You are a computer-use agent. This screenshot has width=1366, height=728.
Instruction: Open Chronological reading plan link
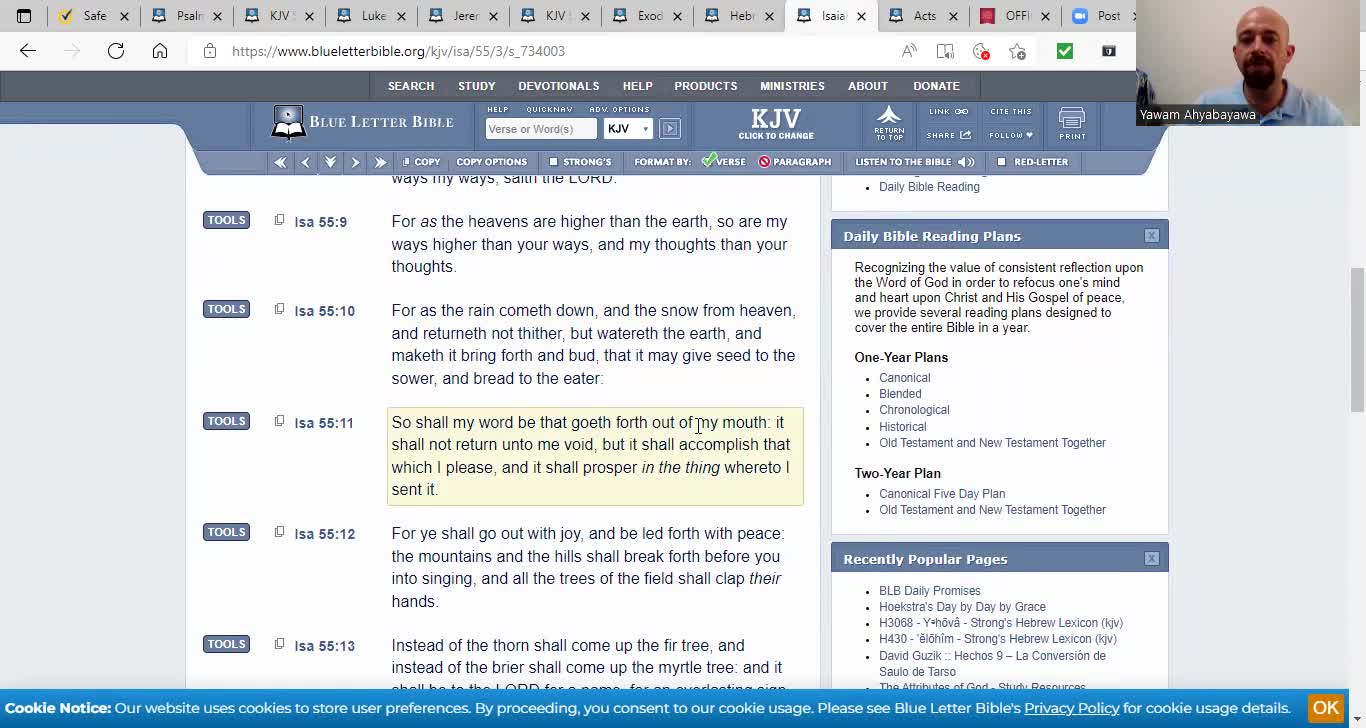click(x=914, y=410)
